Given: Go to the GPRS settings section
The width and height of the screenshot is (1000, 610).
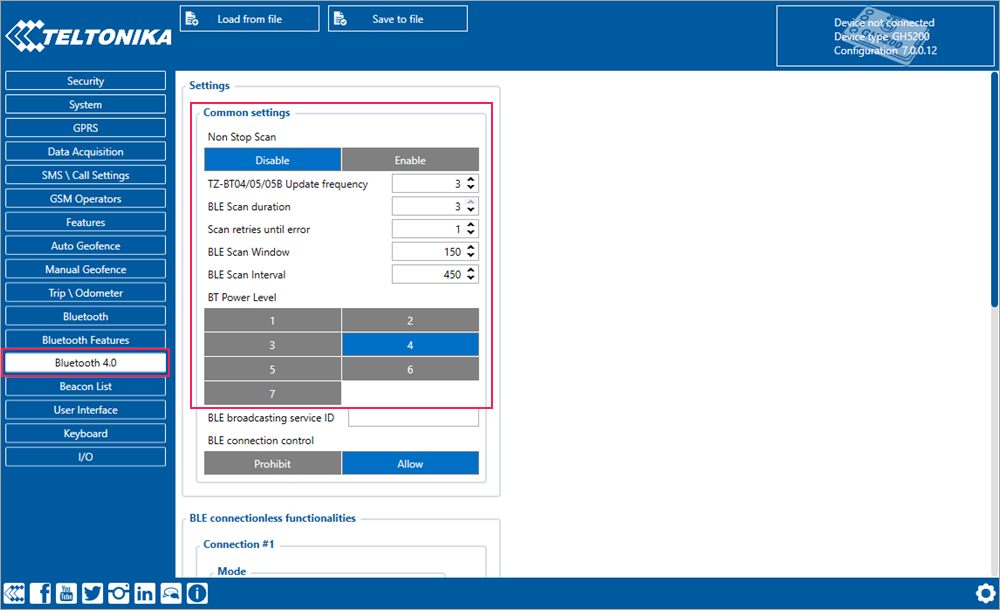Looking at the screenshot, I should 85,128.
